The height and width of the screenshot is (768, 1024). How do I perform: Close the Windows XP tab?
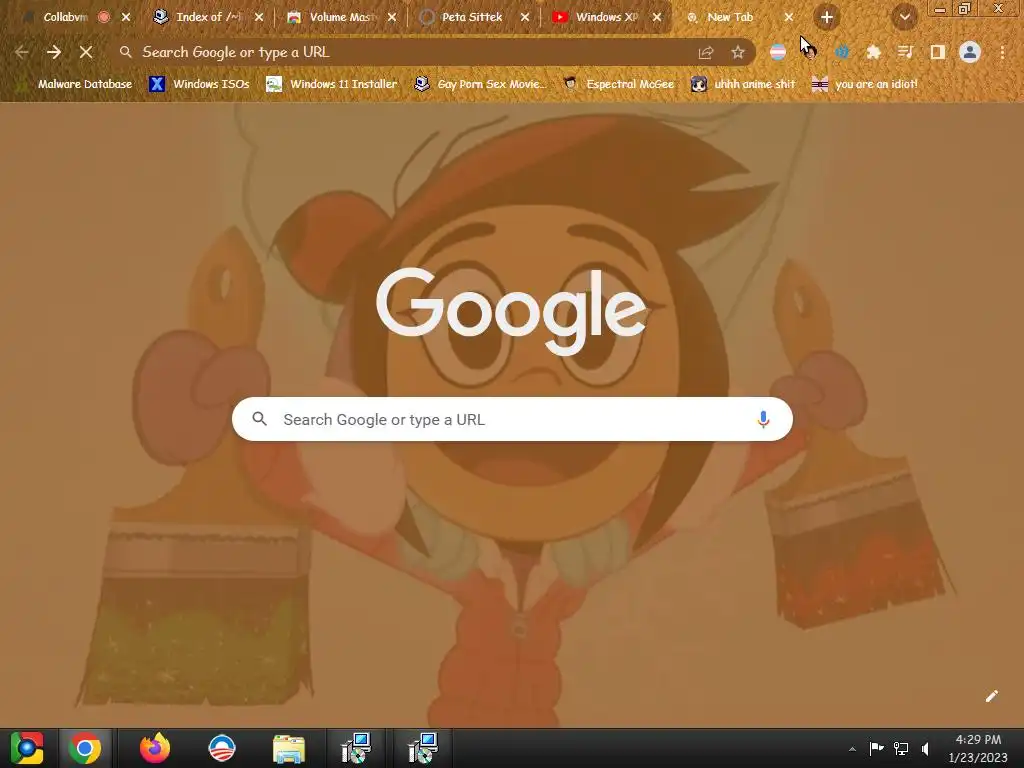pyautogui.click(x=657, y=18)
